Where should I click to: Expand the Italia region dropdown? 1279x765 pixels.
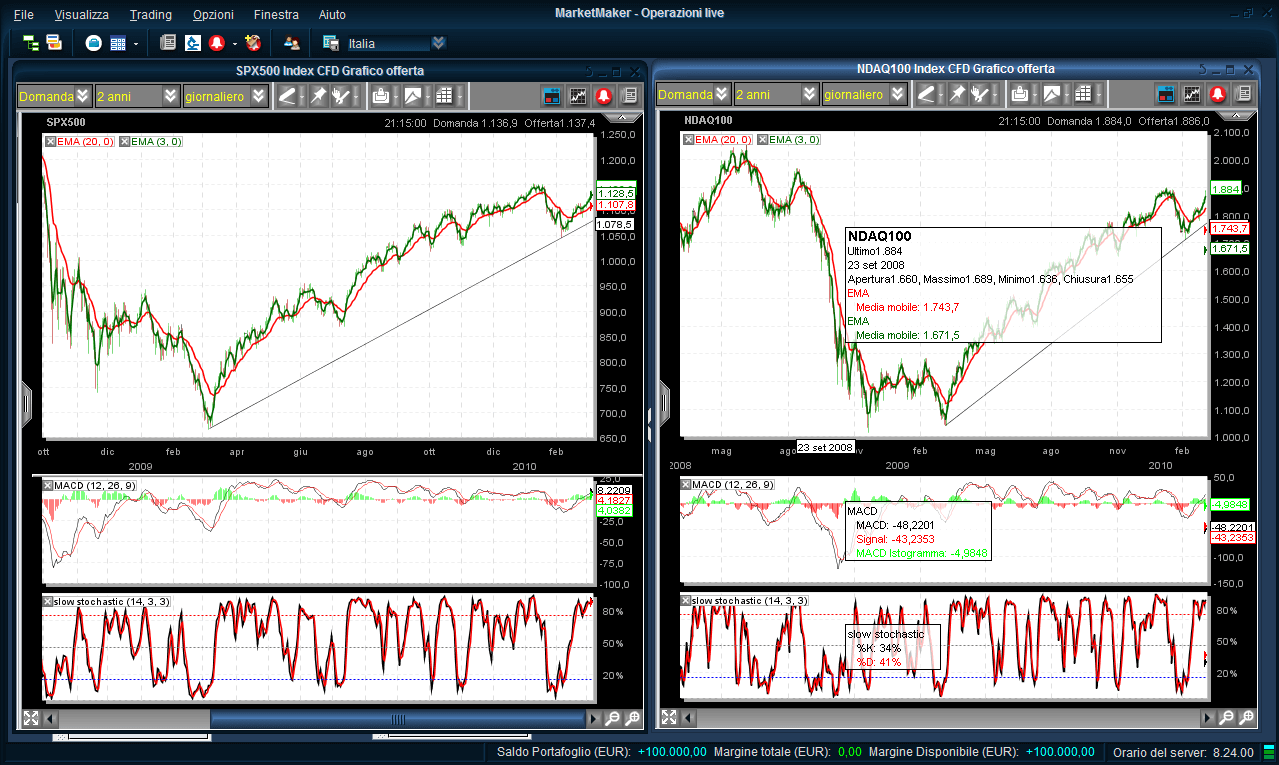(438, 43)
